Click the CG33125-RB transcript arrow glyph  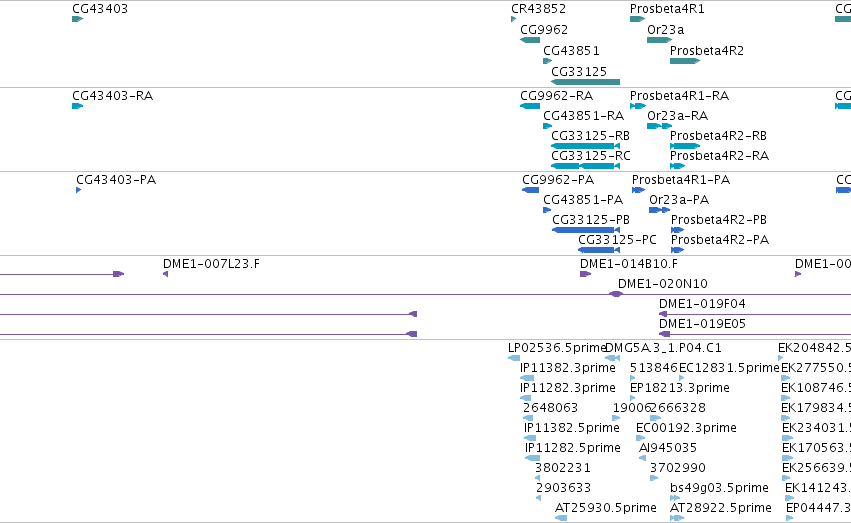point(585,146)
